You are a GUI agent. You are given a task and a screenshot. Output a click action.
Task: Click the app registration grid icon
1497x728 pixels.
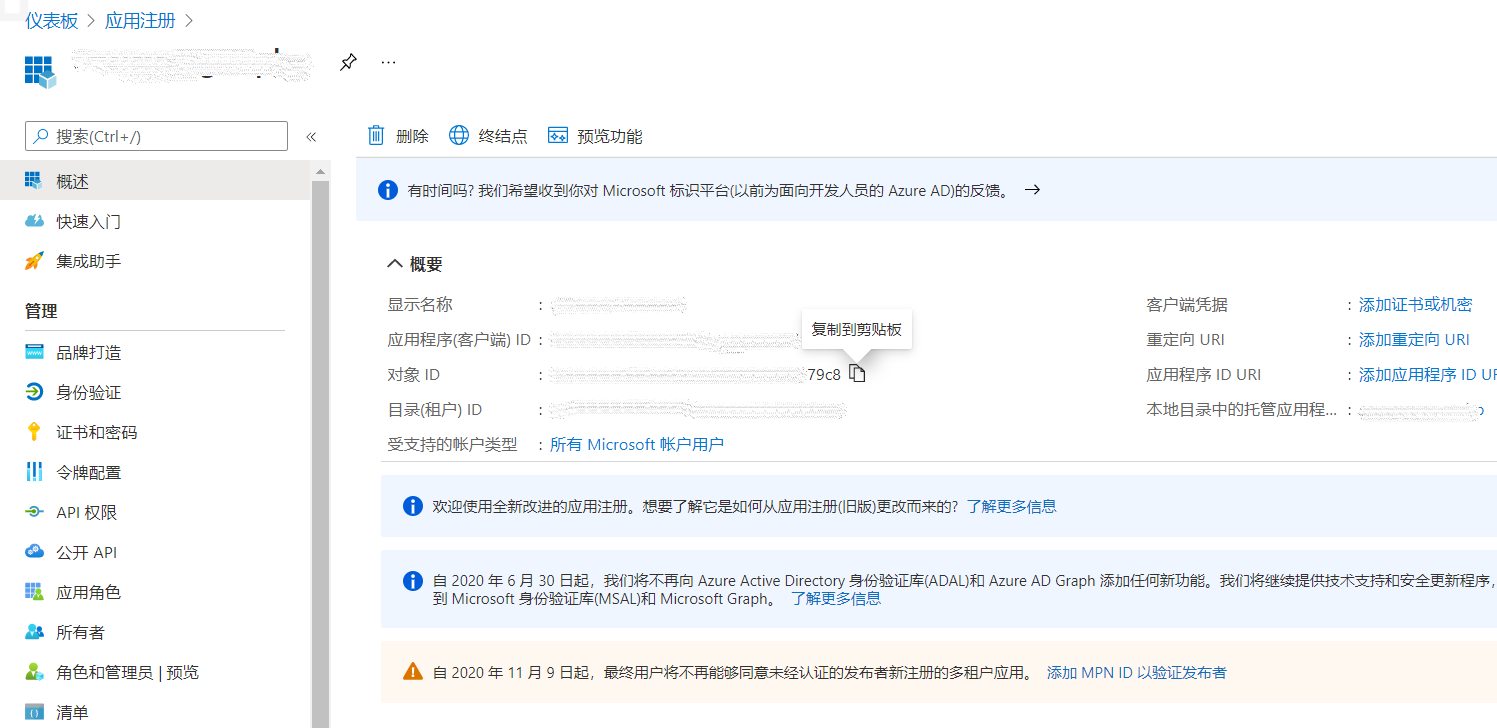click(x=38, y=70)
